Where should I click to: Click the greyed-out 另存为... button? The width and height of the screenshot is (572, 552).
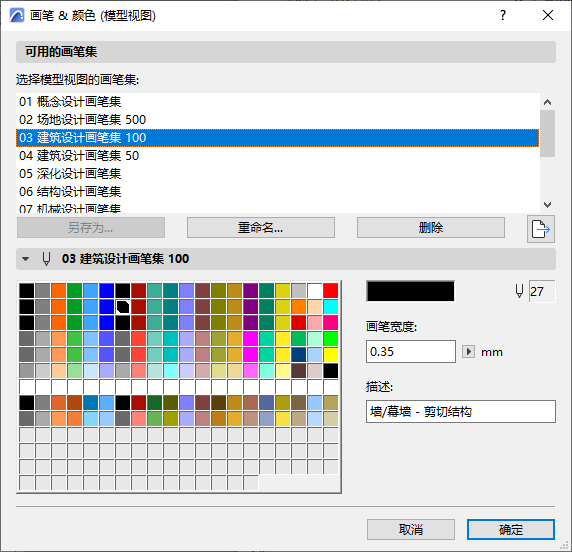(x=90, y=228)
